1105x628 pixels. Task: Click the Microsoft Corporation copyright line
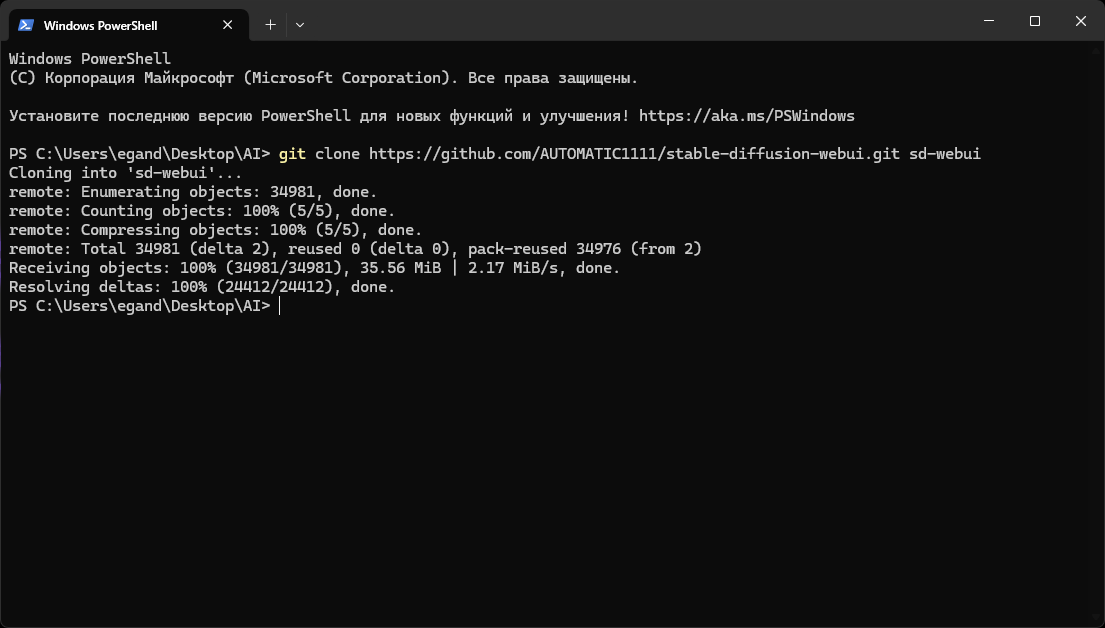[323, 78]
